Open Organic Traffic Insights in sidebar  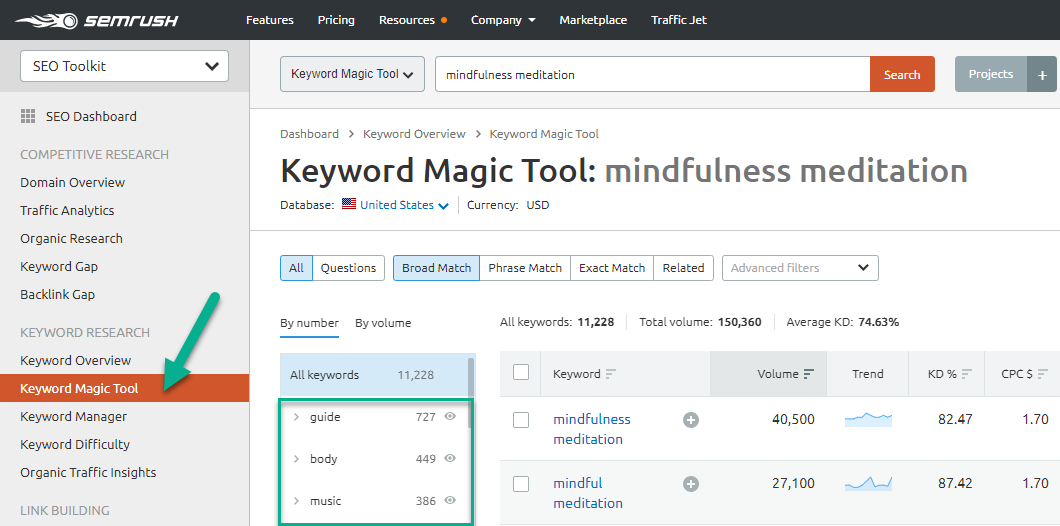pyautogui.click(x=88, y=473)
